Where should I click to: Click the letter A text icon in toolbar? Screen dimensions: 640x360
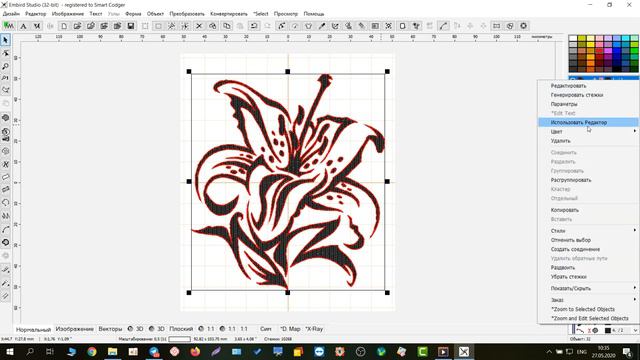click(23, 26)
